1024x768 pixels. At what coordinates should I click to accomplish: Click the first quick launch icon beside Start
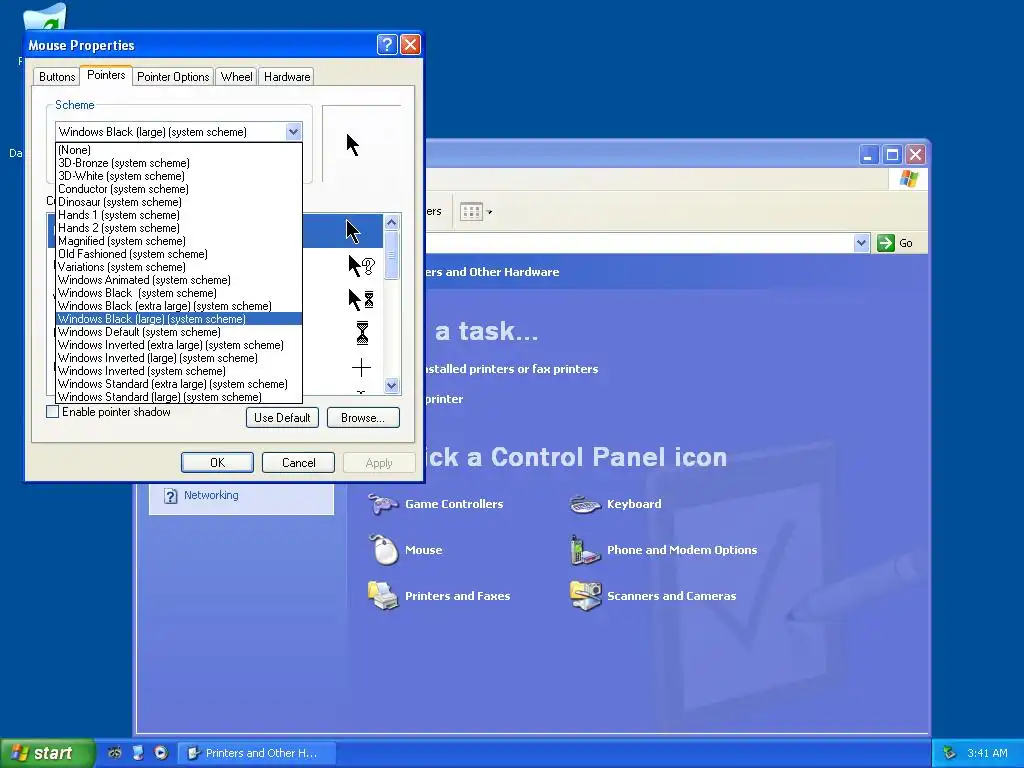pyautogui.click(x=114, y=752)
